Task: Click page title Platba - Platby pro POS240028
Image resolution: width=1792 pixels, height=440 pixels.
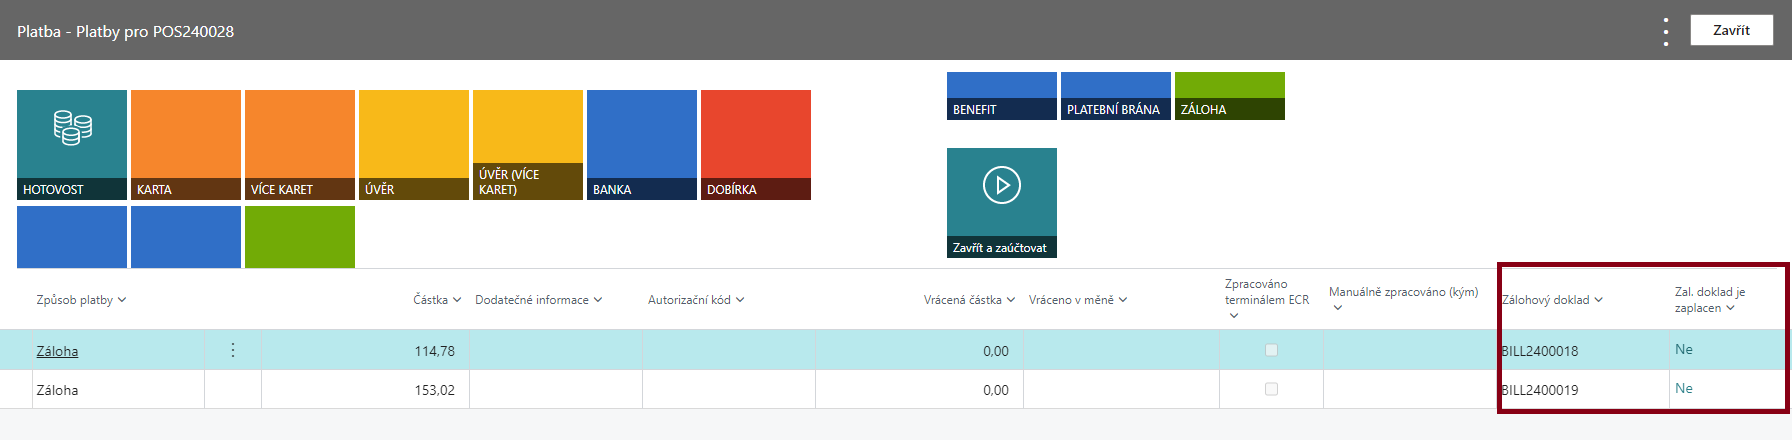Action: [x=125, y=31]
